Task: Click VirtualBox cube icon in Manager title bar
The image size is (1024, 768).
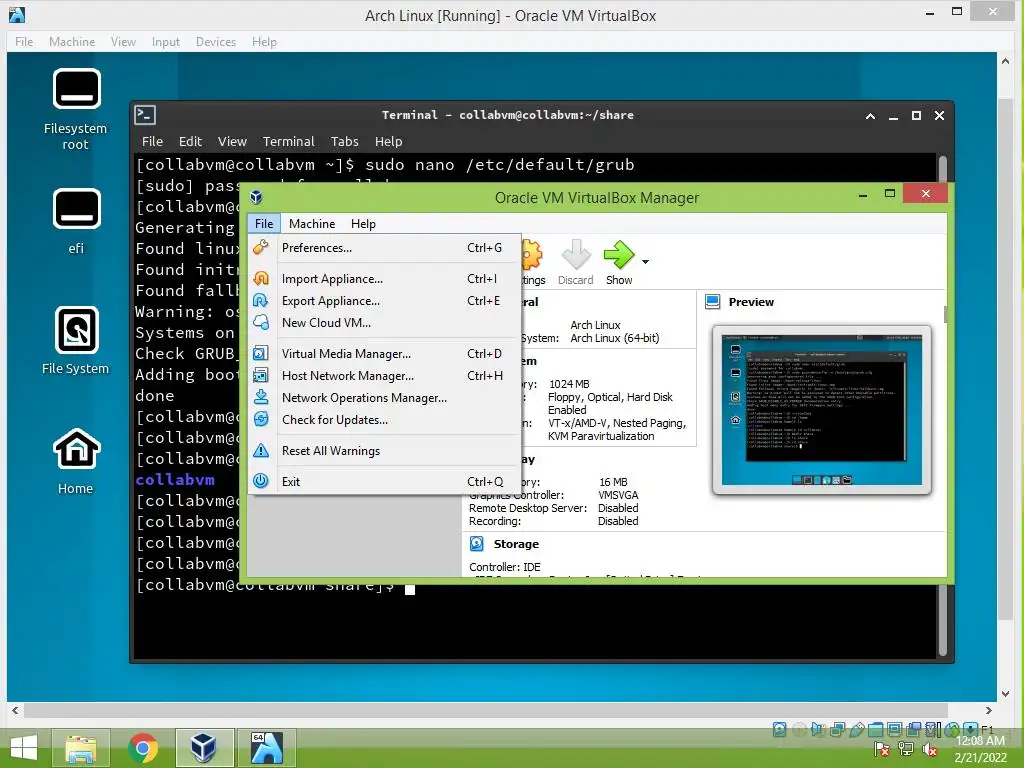Action: click(256, 197)
